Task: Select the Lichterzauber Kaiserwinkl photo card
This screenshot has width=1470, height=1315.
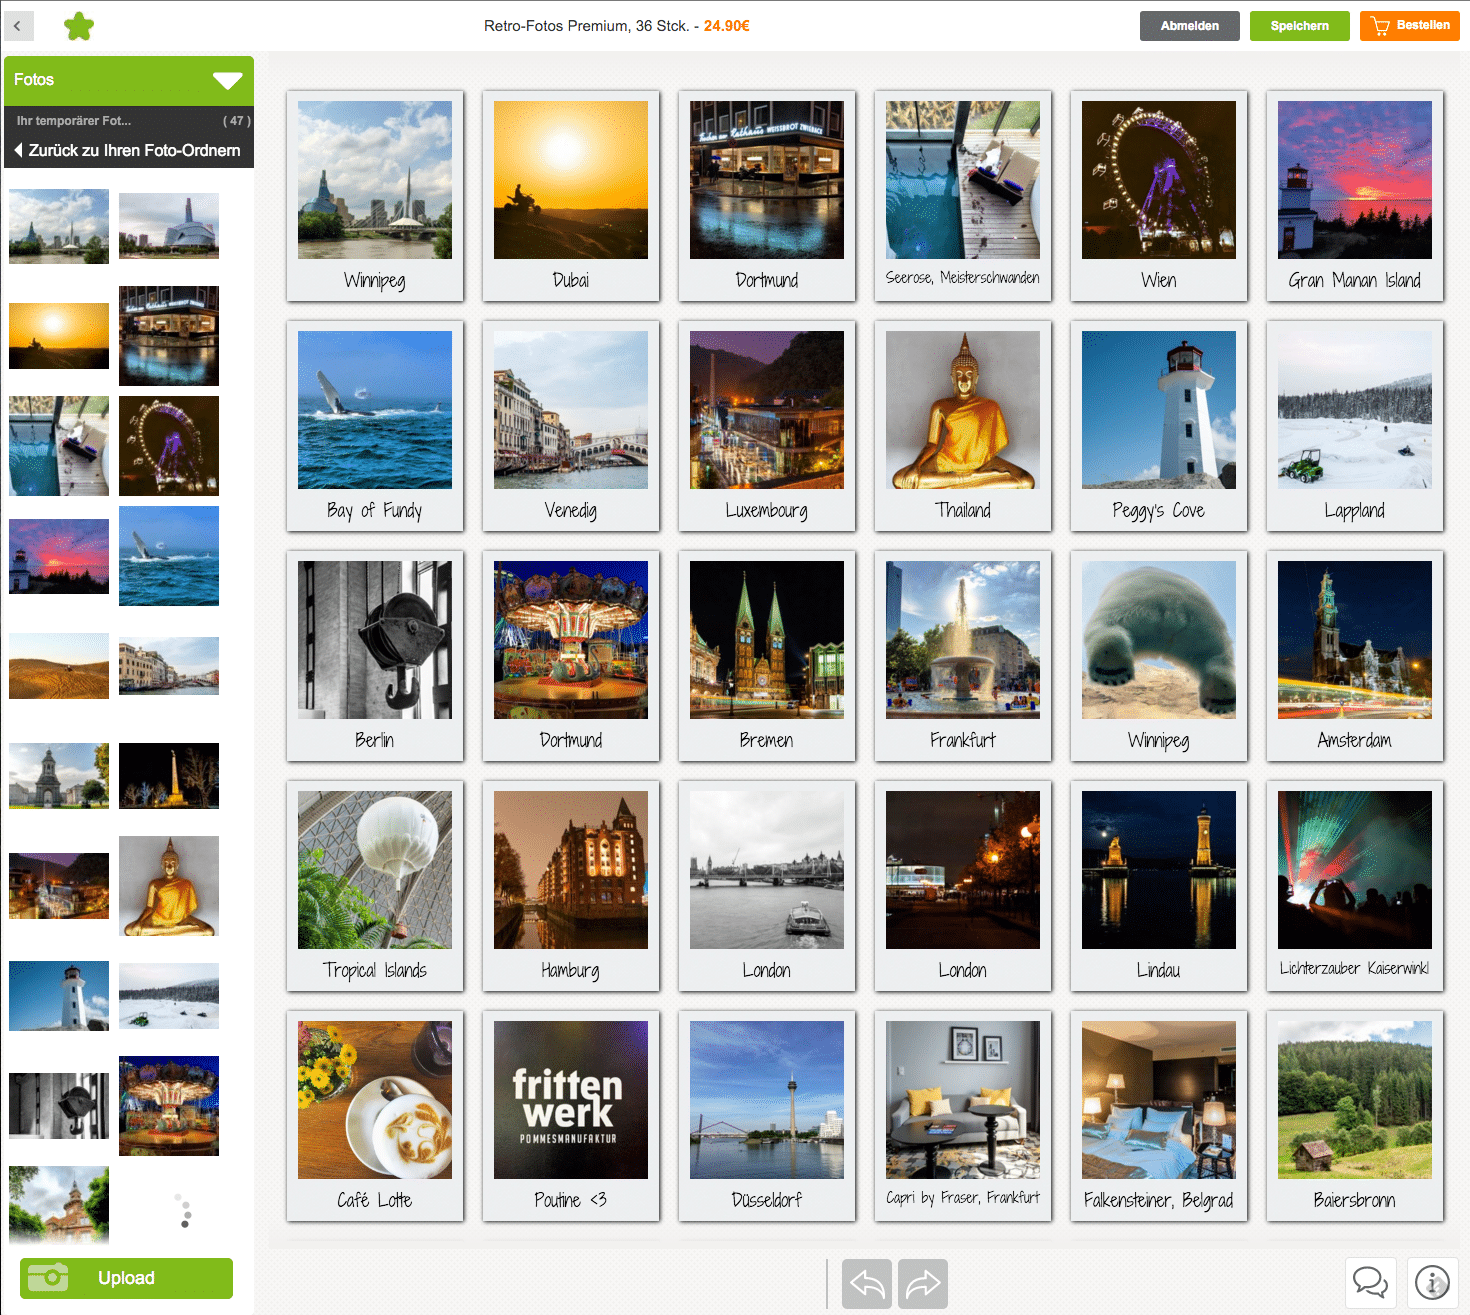Action: [x=1355, y=886]
